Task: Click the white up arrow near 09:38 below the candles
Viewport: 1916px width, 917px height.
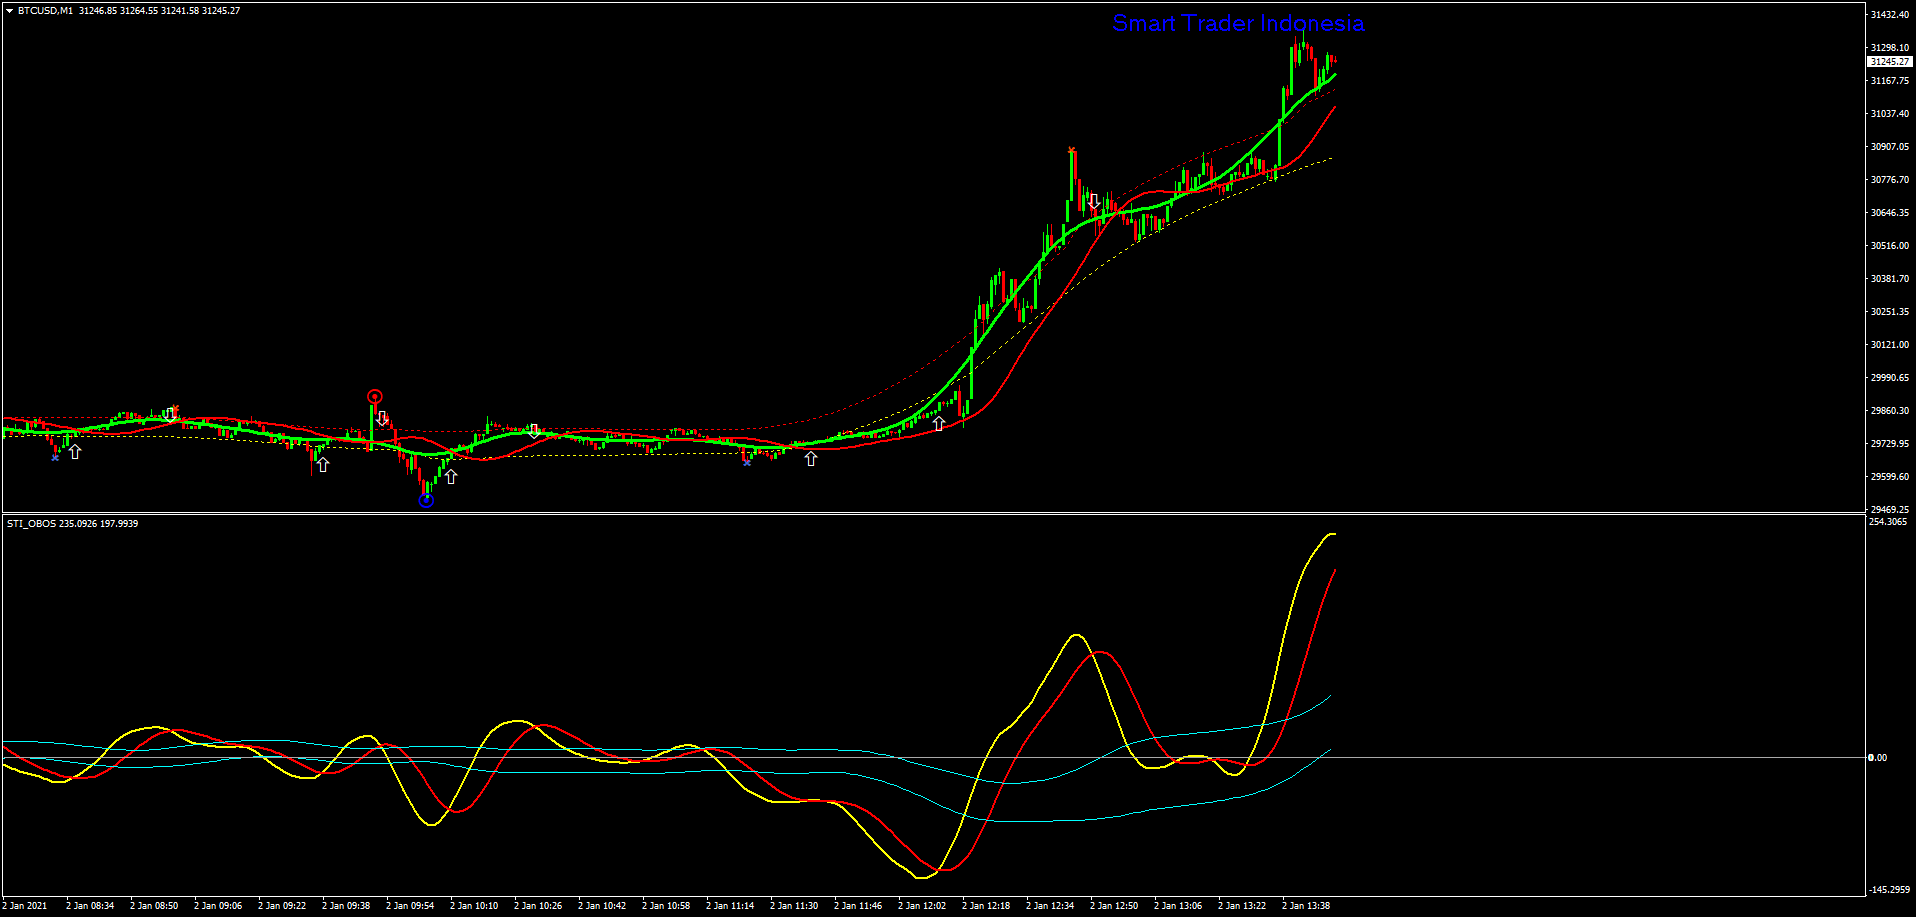Action: [x=323, y=465]
